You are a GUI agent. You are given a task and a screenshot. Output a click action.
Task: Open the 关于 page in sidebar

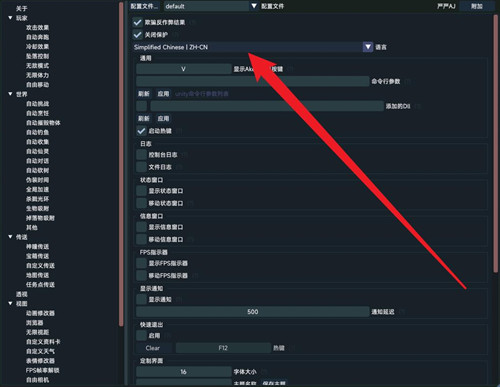[22, 9]
